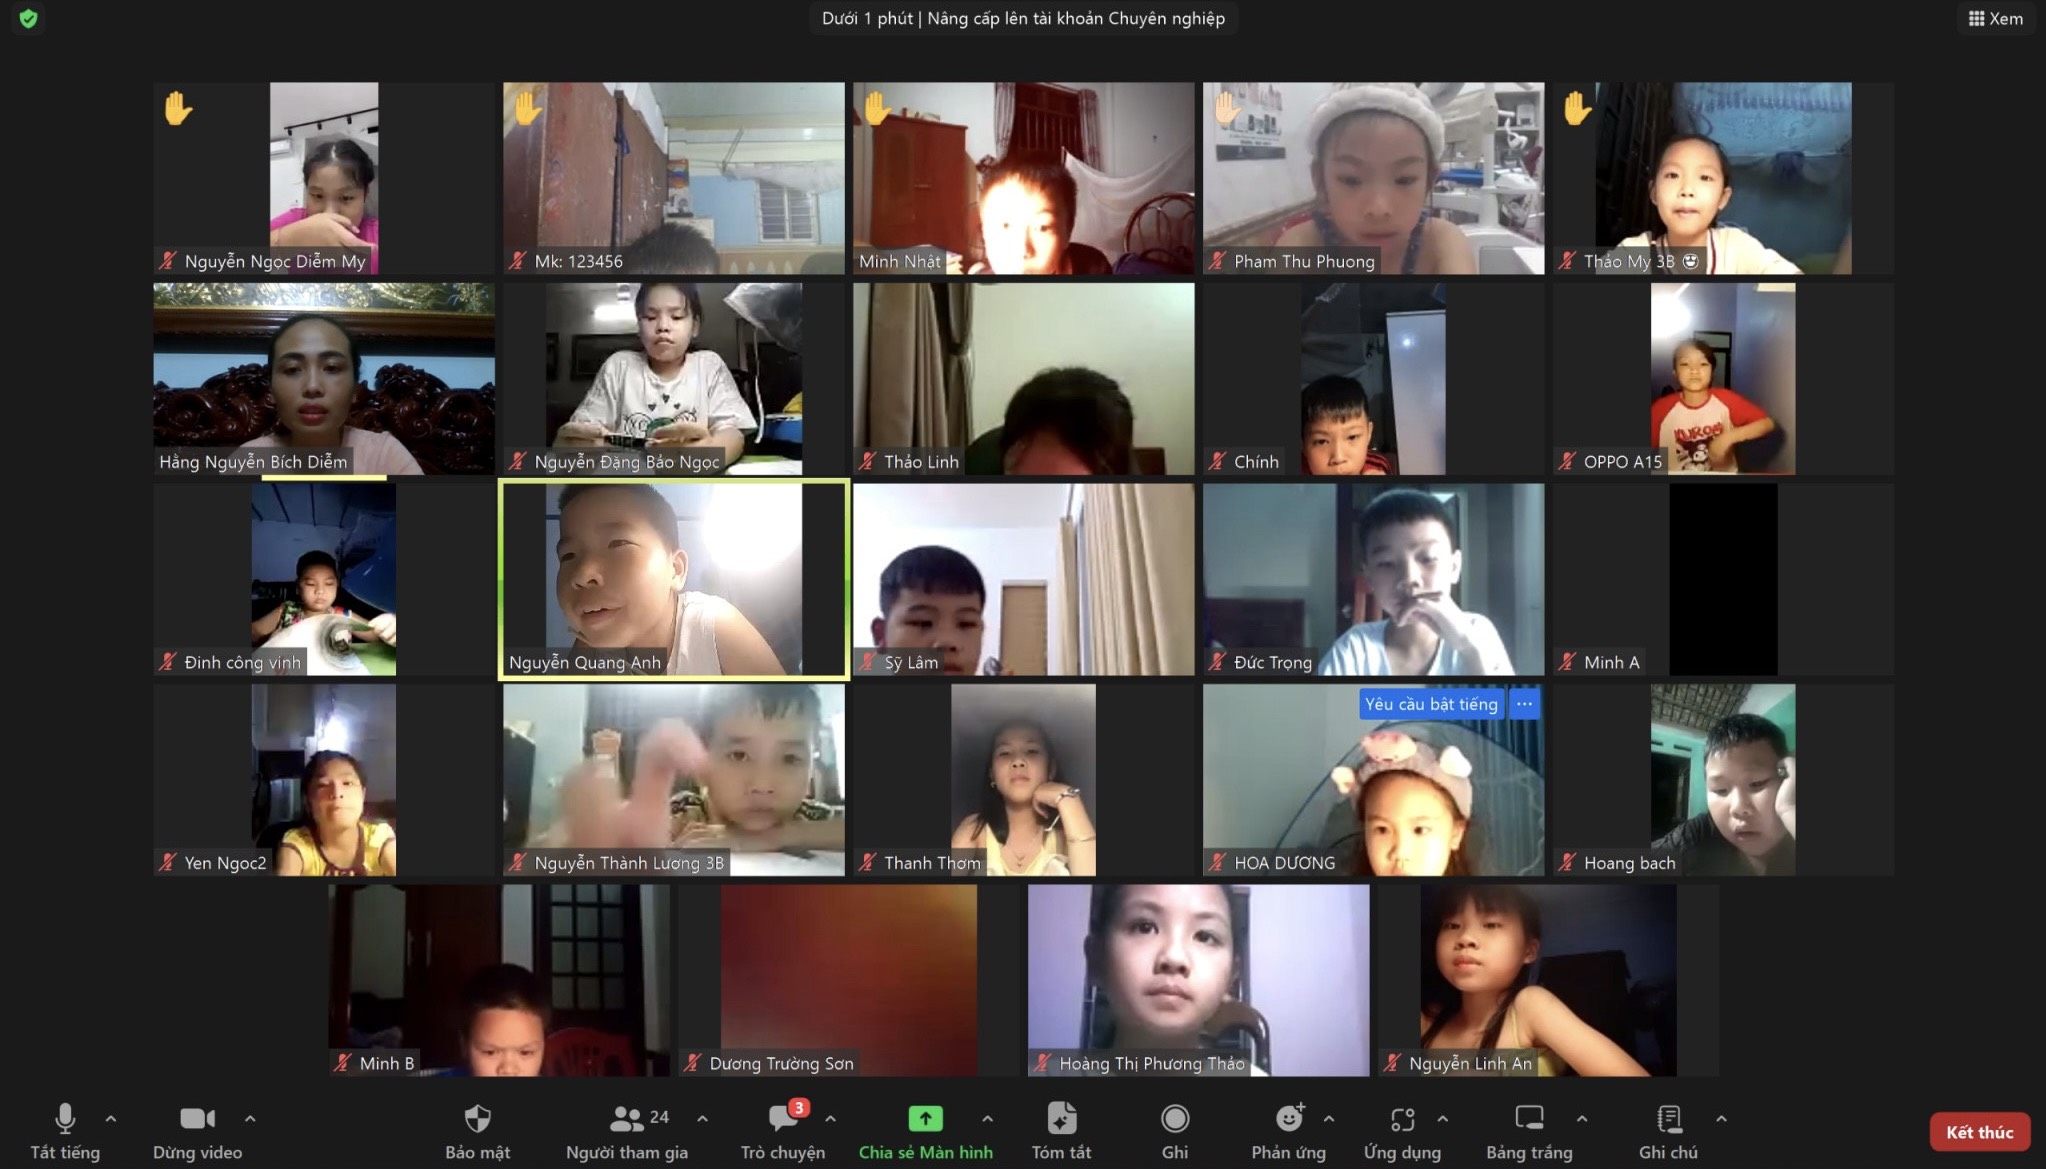Start recording with the Ghi icon
2046x1169 pixels.
coord(1174,1119)
